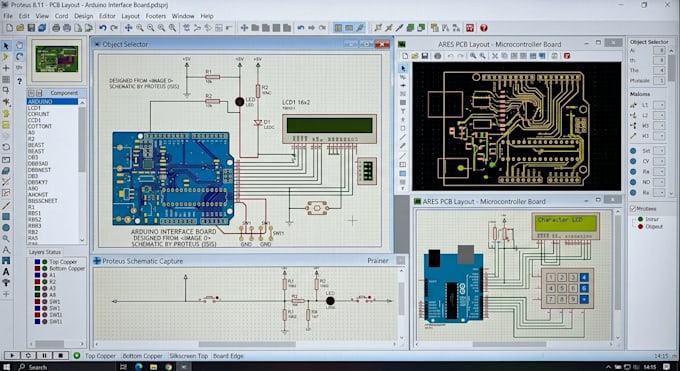Image resolution: width=680 pixels, height=371 pixels.
Task: Click the blue circle tool in left sidebar
Action: (x=6, y=227)
